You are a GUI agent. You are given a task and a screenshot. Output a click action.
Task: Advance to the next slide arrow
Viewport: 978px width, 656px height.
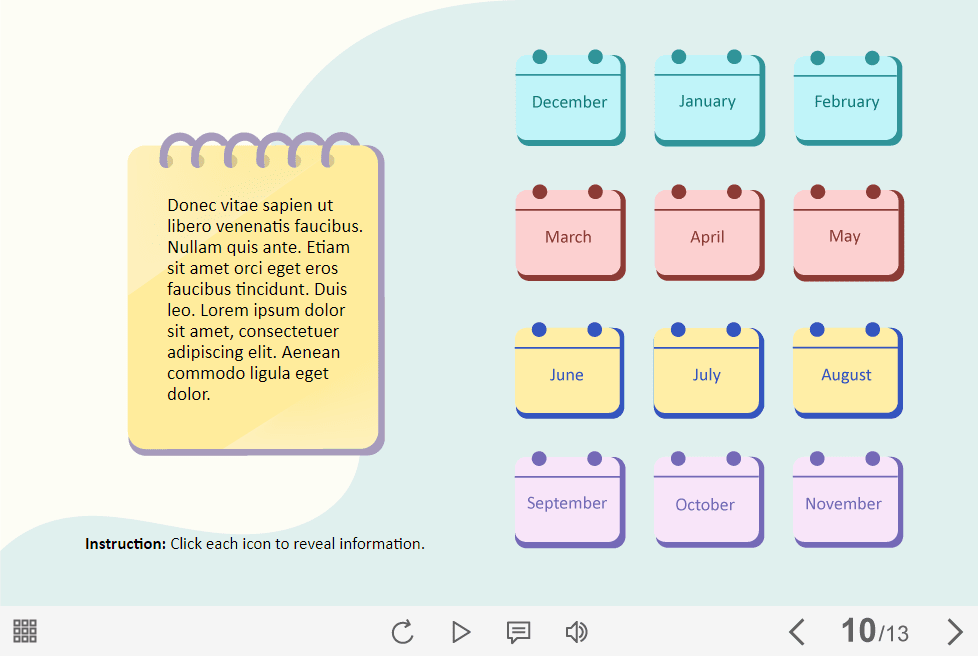click(955, 632)
